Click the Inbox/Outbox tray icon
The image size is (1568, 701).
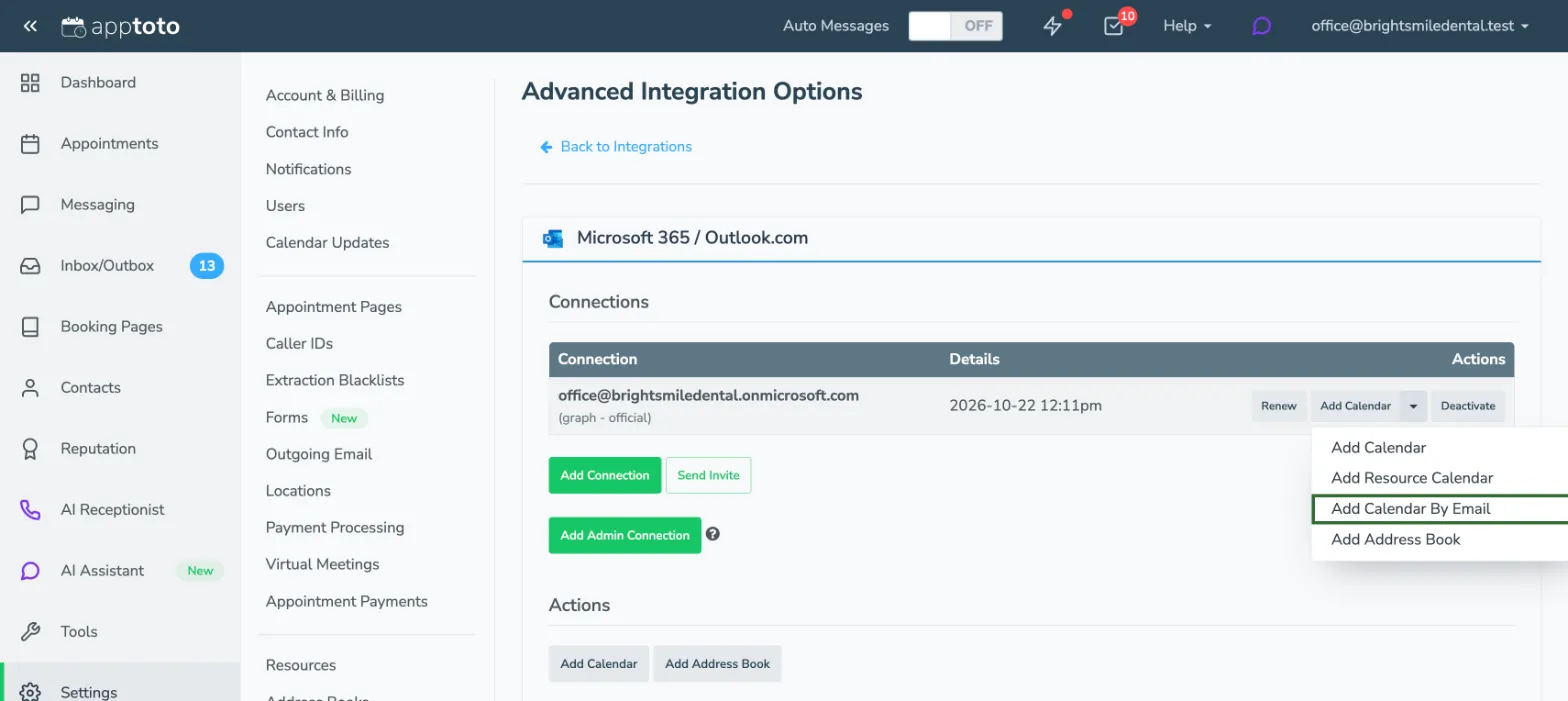click(30, 265)
